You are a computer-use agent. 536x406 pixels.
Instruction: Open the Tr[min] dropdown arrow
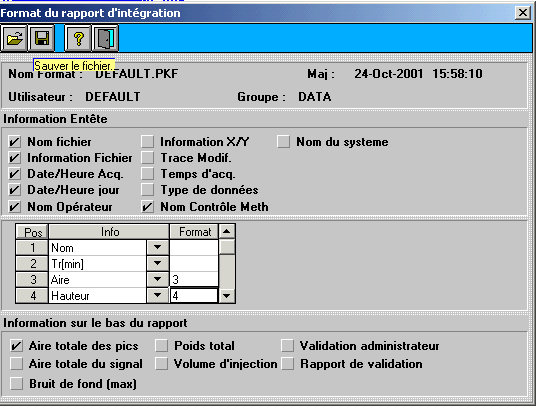[x=158, y=263]
